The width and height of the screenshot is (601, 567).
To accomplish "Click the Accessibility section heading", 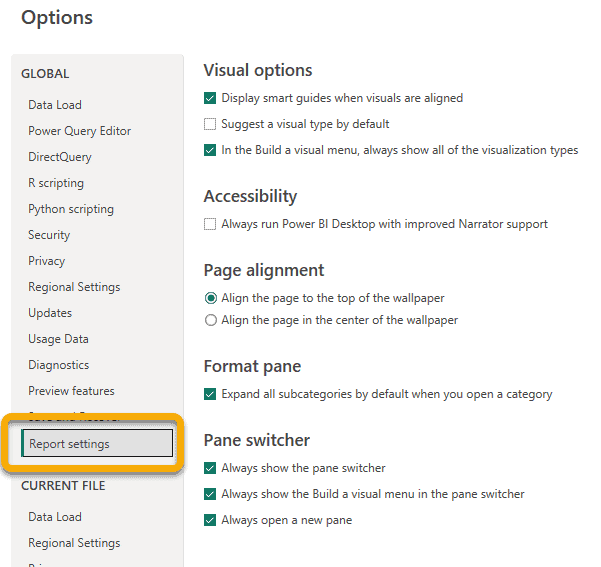I will [x=250, y=196].
